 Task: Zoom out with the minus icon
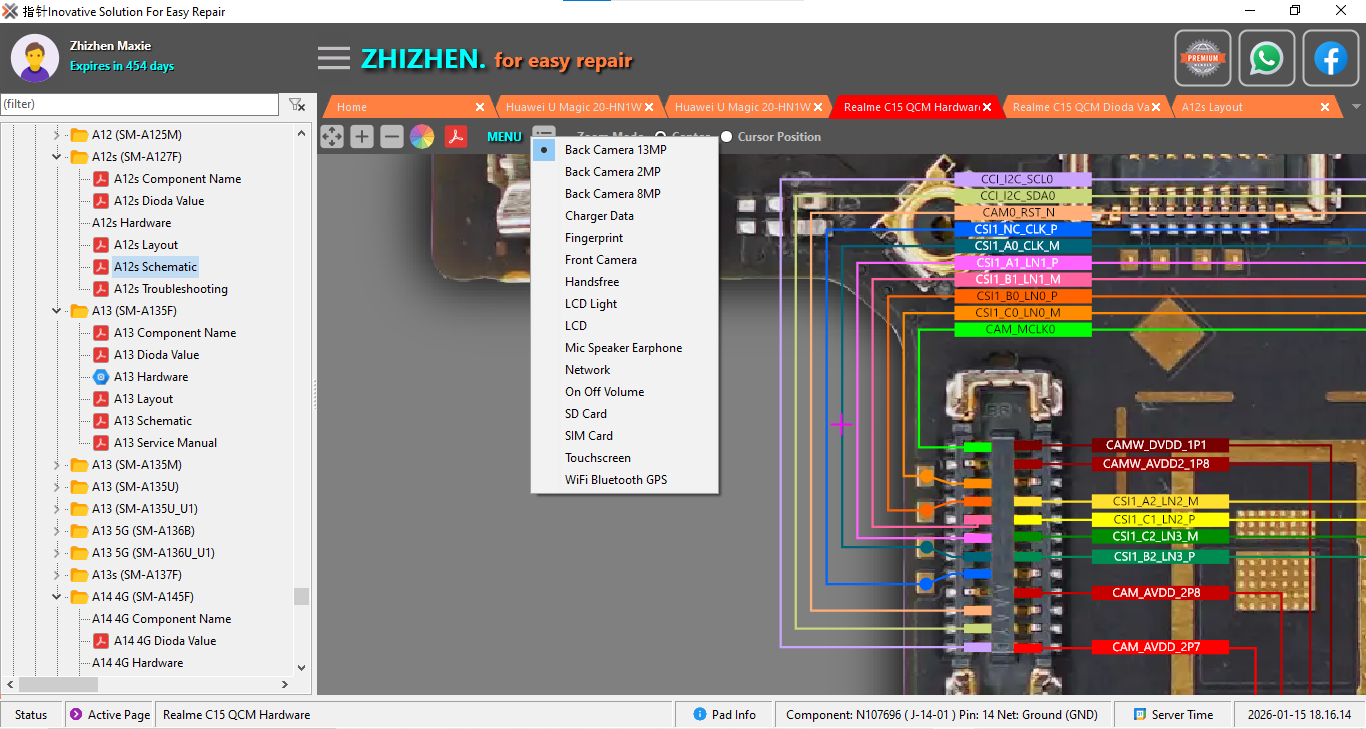[392, 137]
